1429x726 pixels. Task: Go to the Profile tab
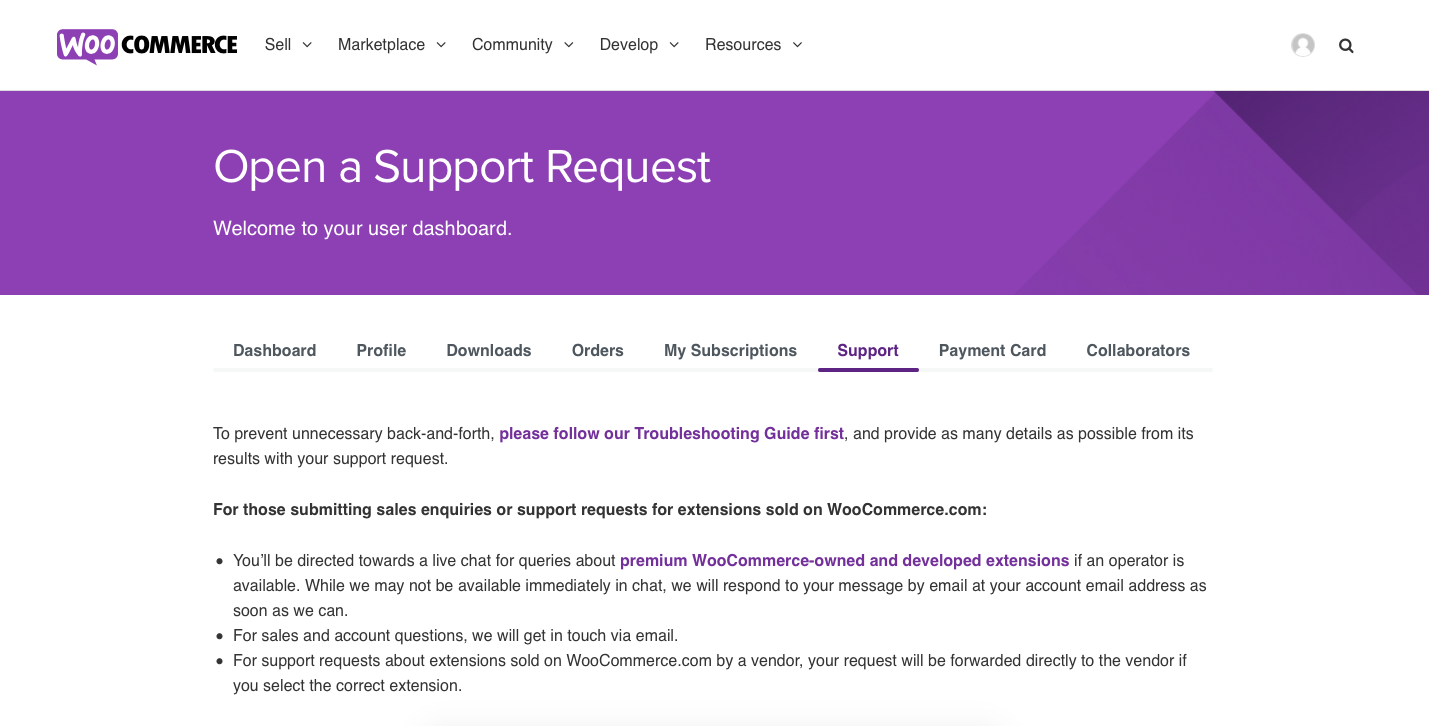point(381,350)
